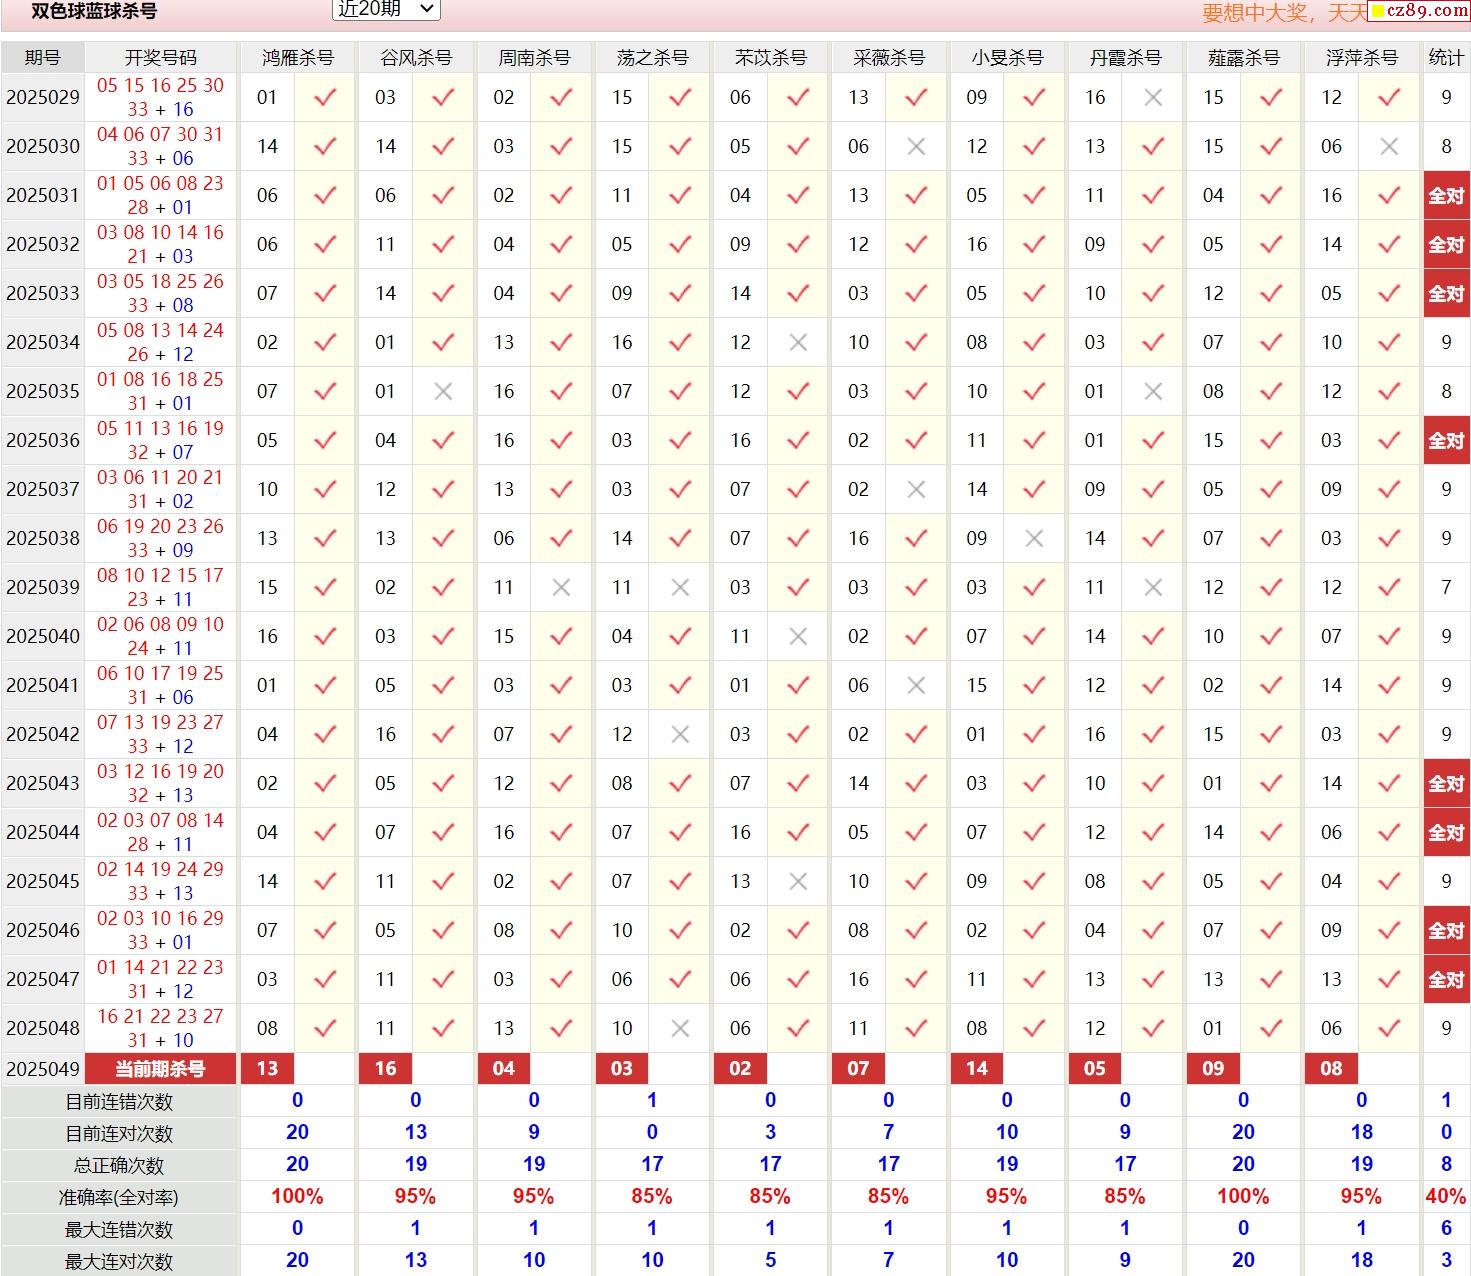This screenshot has width=1471, height=1276.
Task: Click the 丹霞杀号 column header
Action: [1125, 58]
